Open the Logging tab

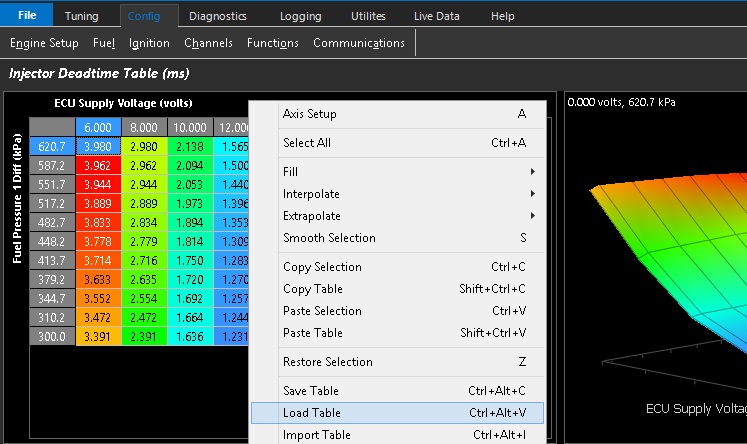(301, 16)
